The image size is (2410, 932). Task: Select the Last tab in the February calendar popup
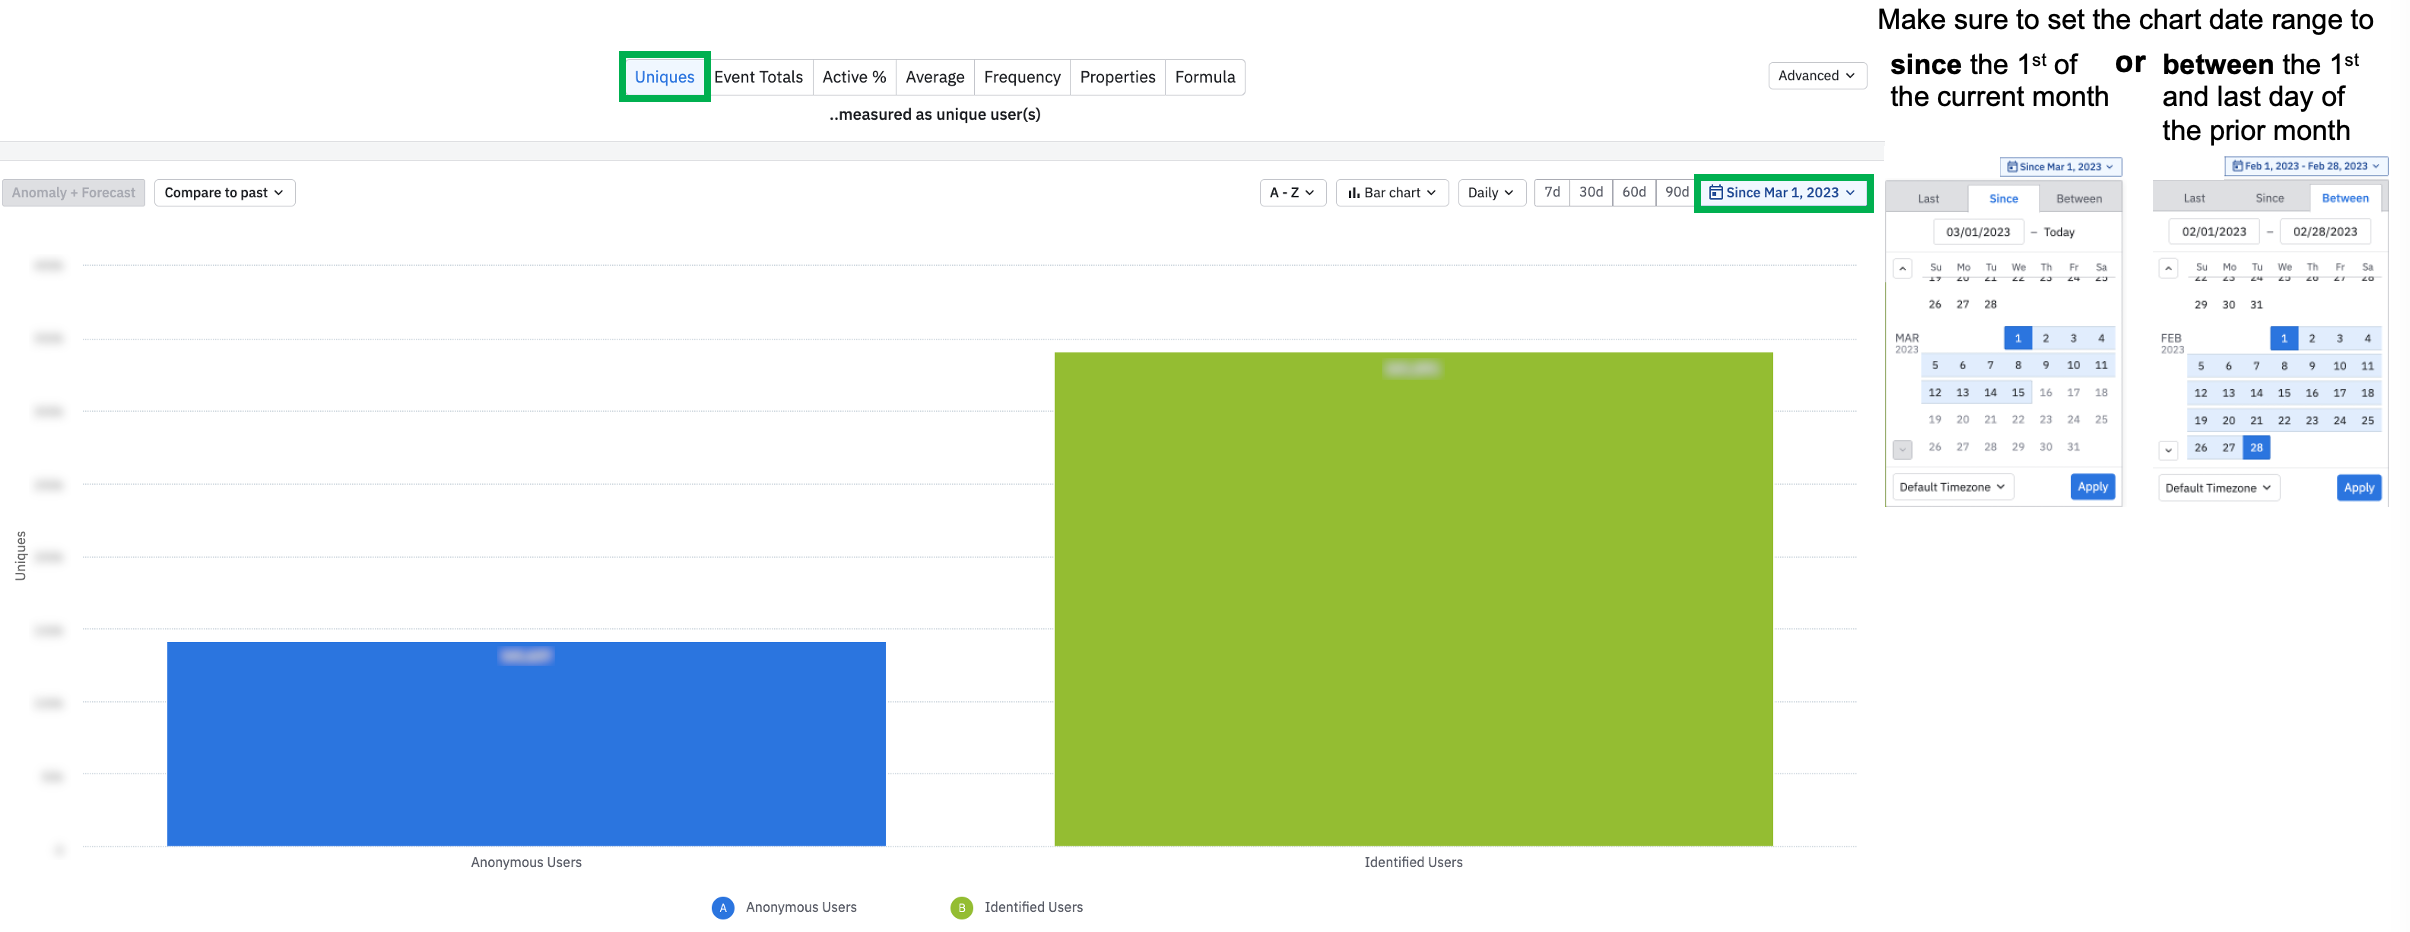point(2194,199)
